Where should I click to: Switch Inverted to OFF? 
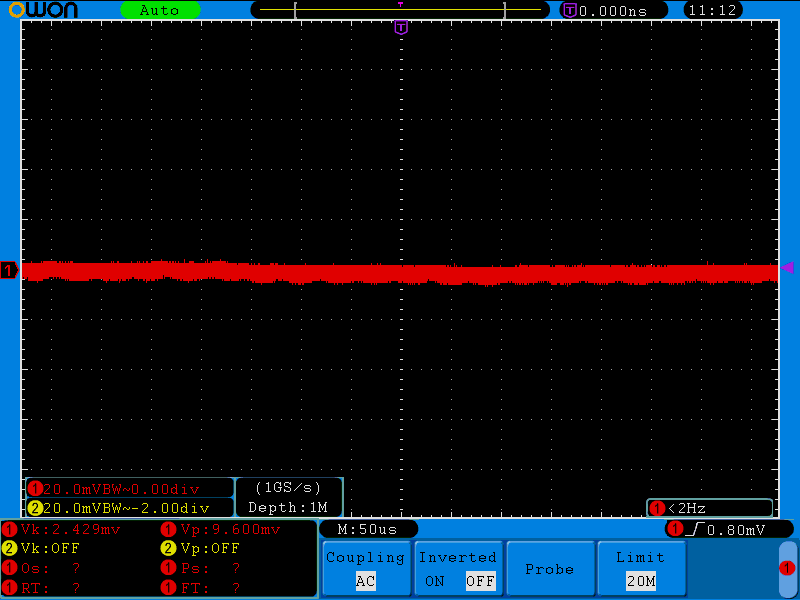(479, 581)
